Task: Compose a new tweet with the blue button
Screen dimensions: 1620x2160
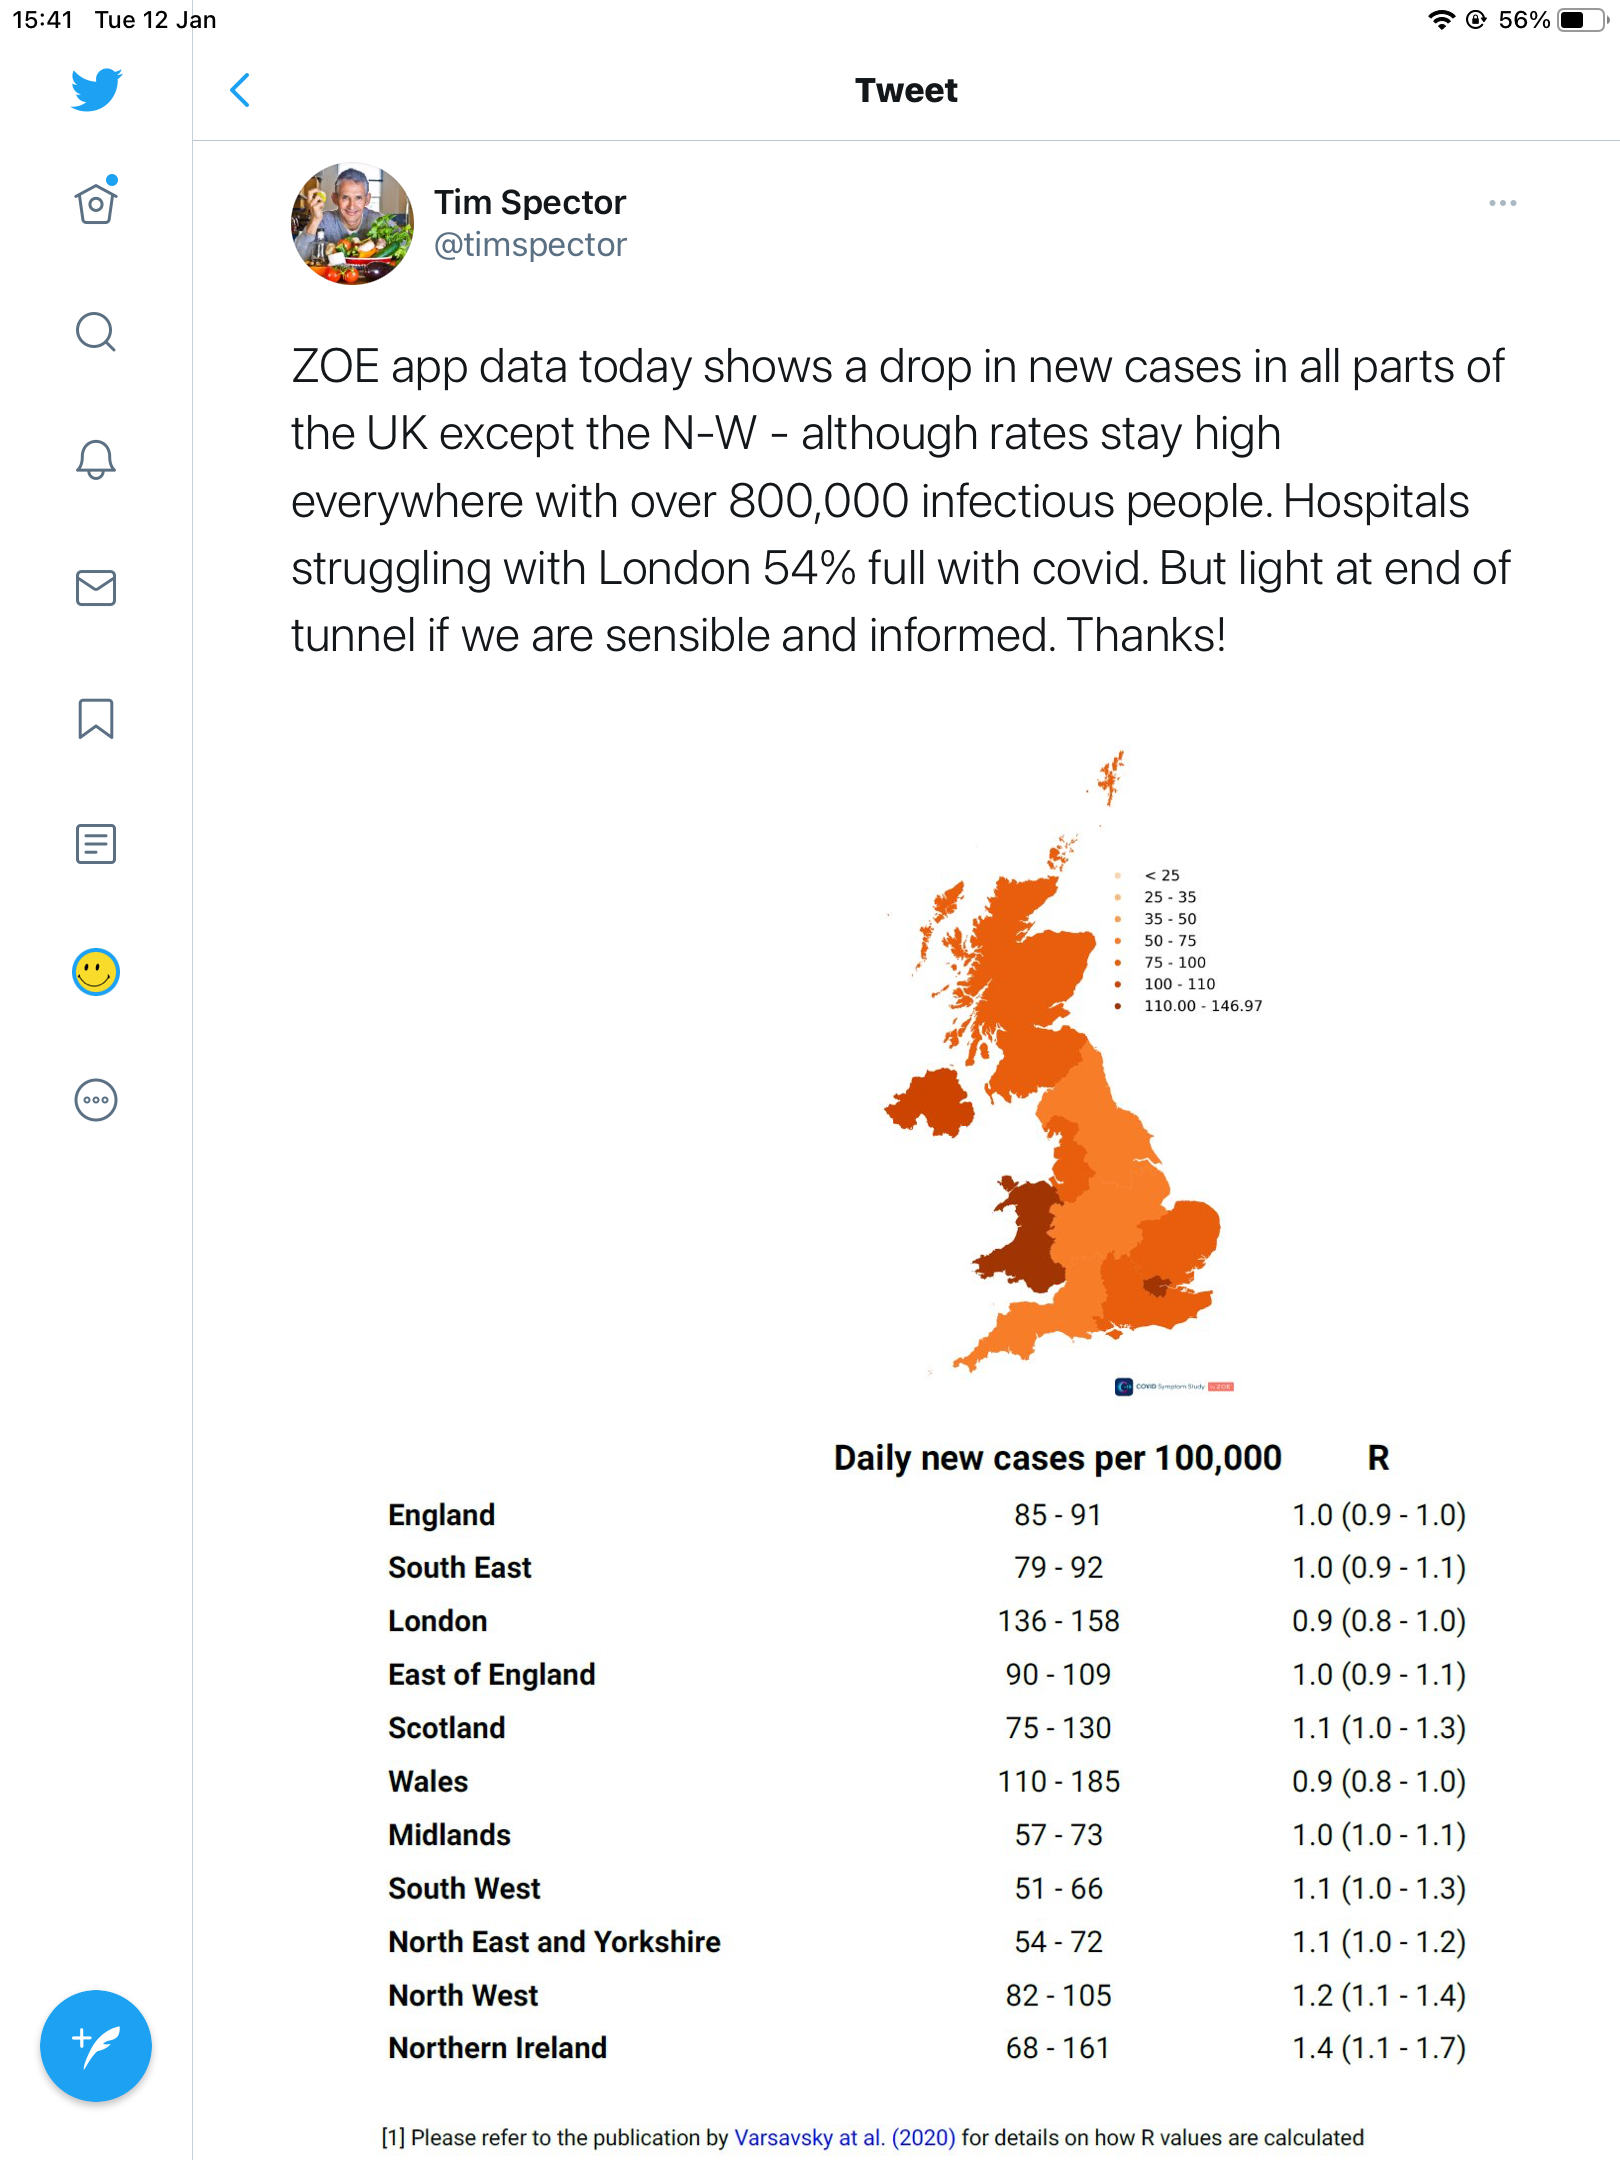Action: tap(96, 2046)
